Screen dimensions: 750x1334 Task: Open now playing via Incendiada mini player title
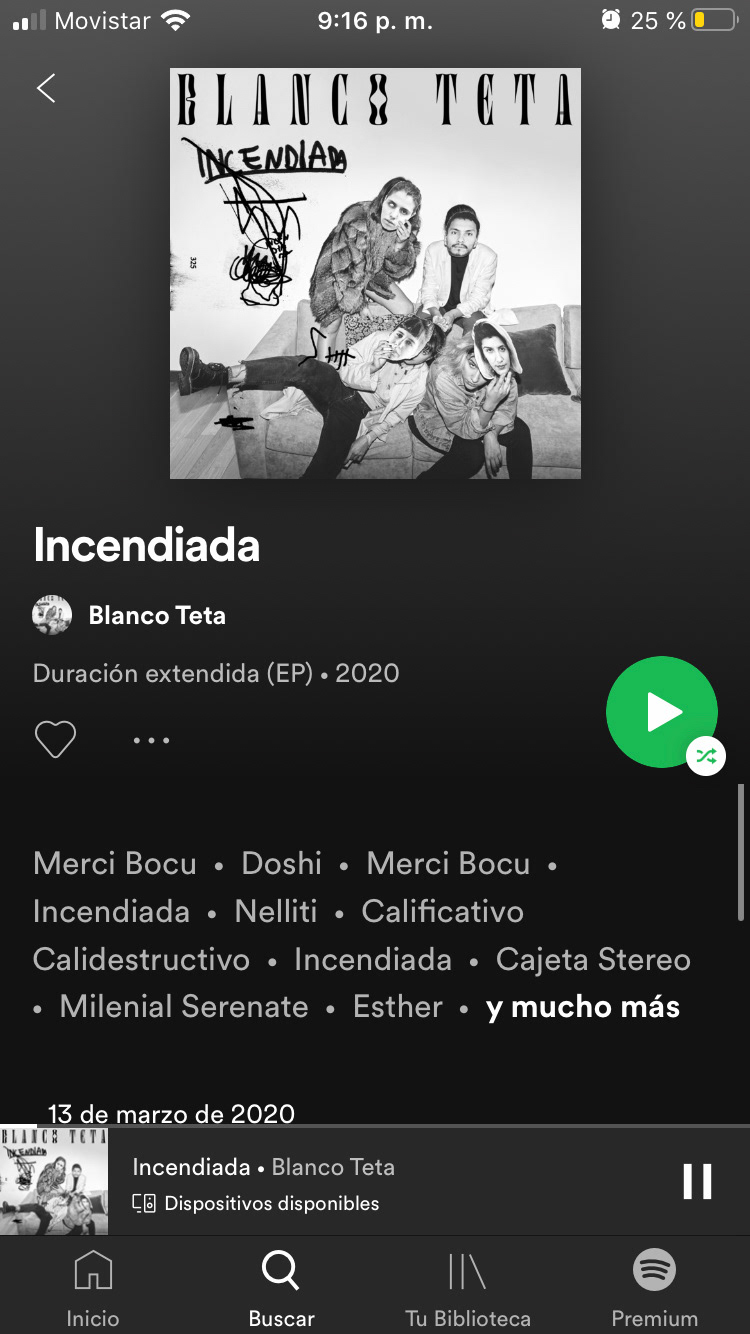[191, 1167]
